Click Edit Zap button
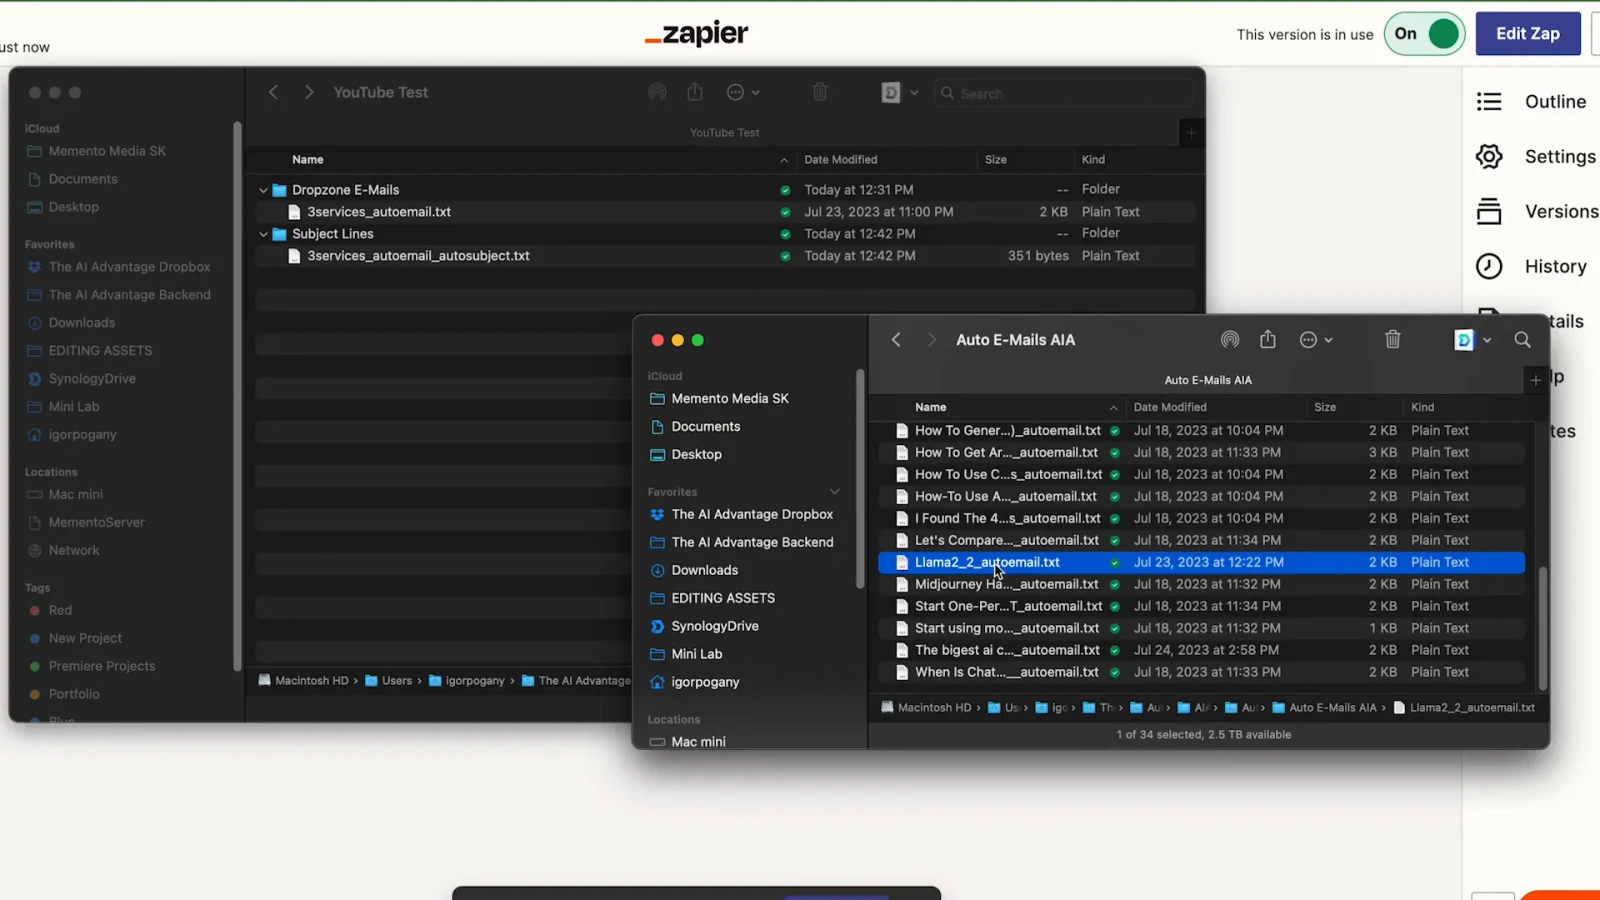 coord(1527,34)
